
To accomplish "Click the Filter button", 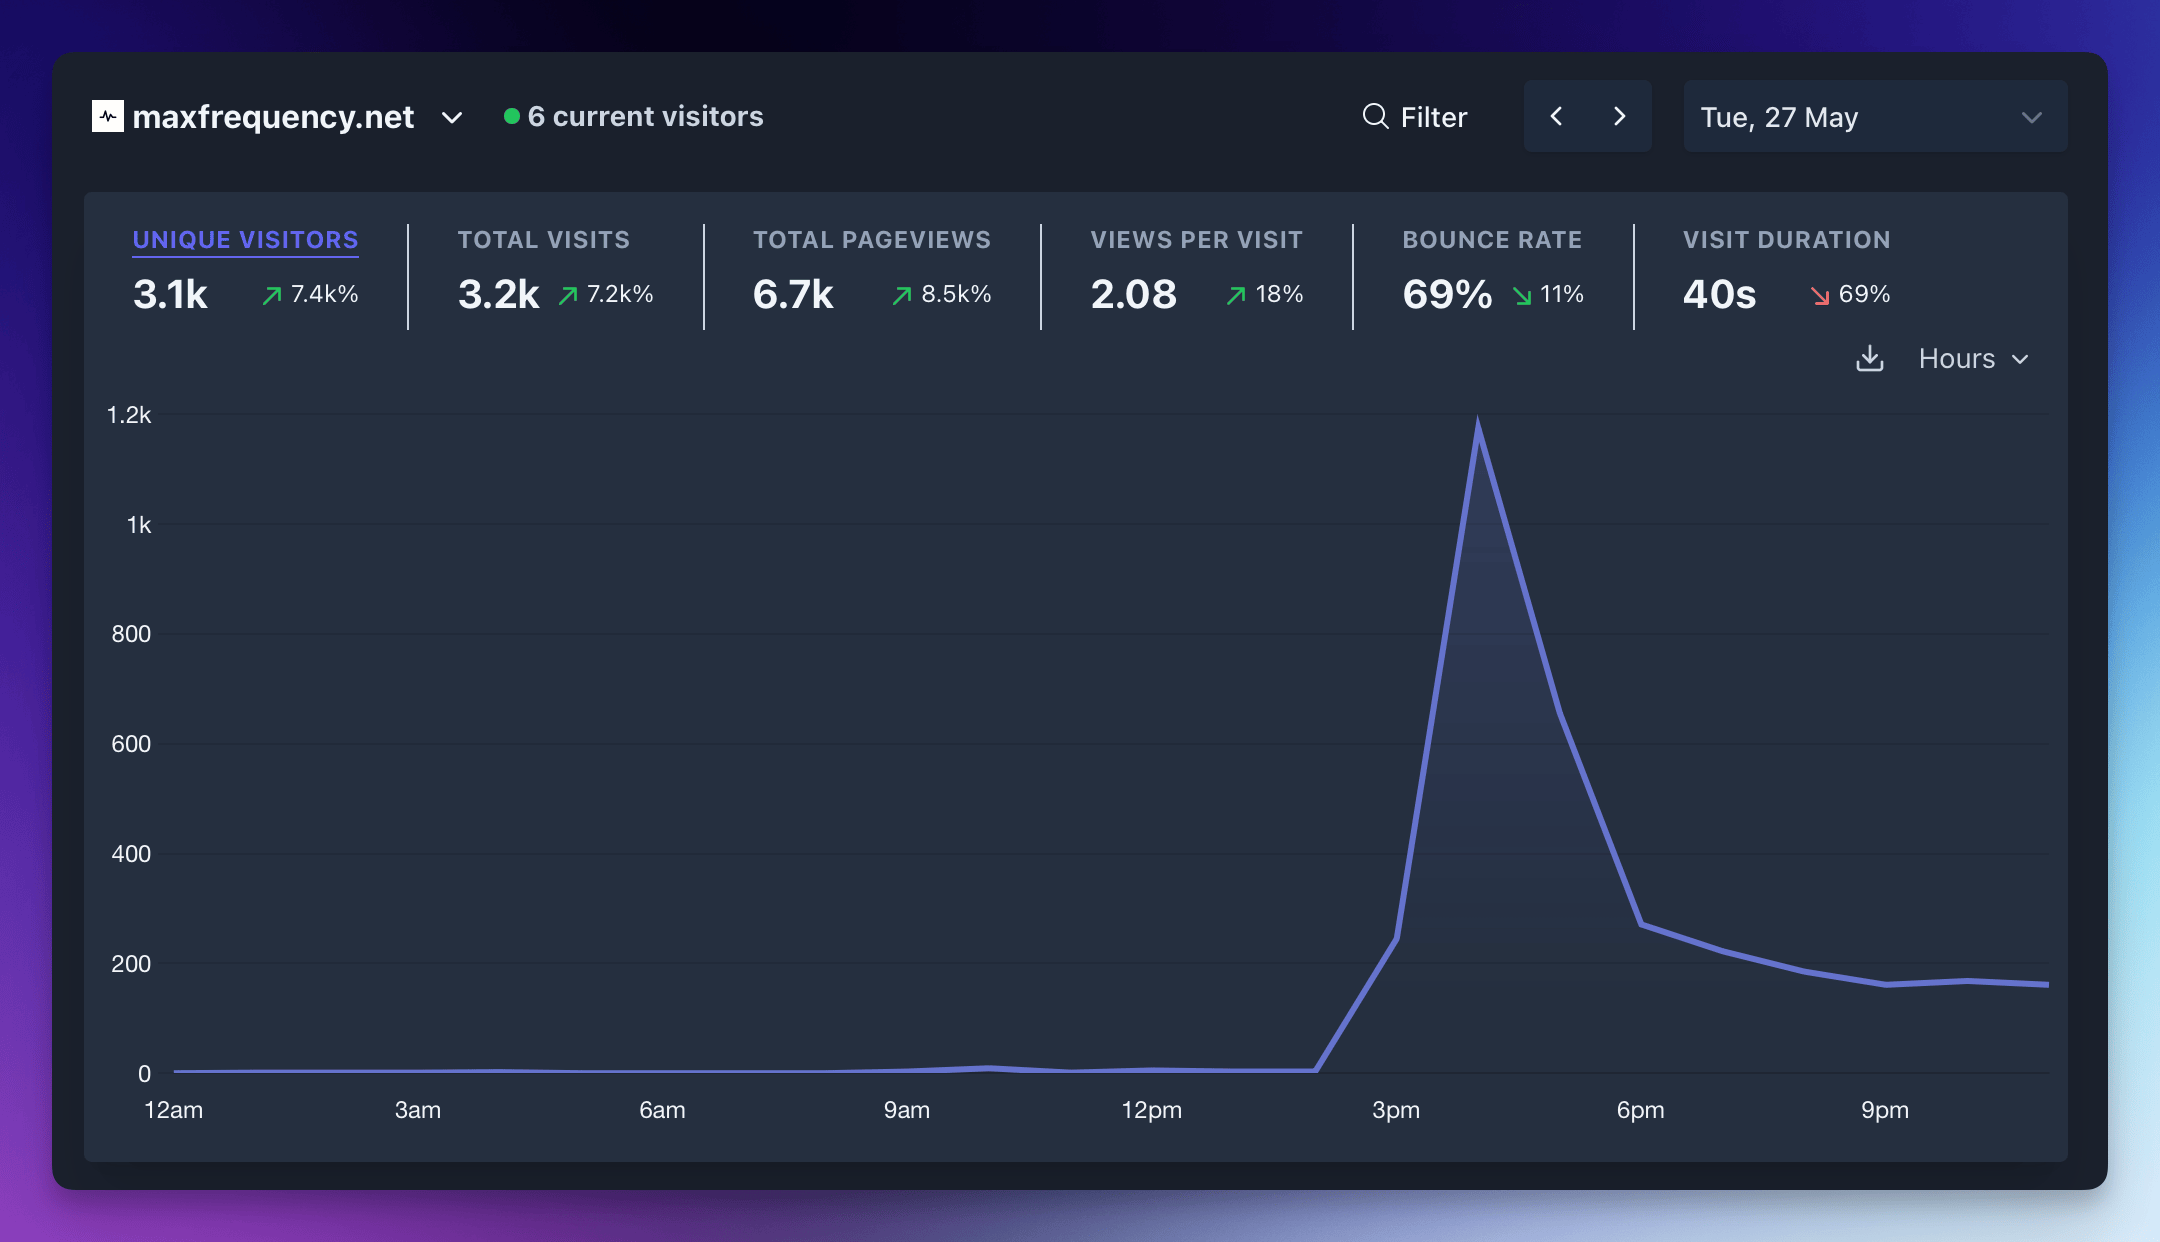I will [1415, 117].
